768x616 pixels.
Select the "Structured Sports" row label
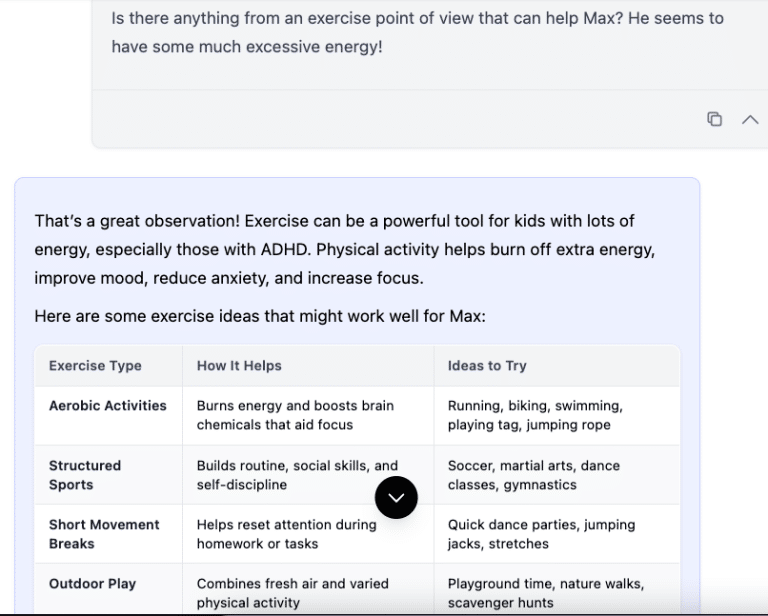click(x=85, y=475)
